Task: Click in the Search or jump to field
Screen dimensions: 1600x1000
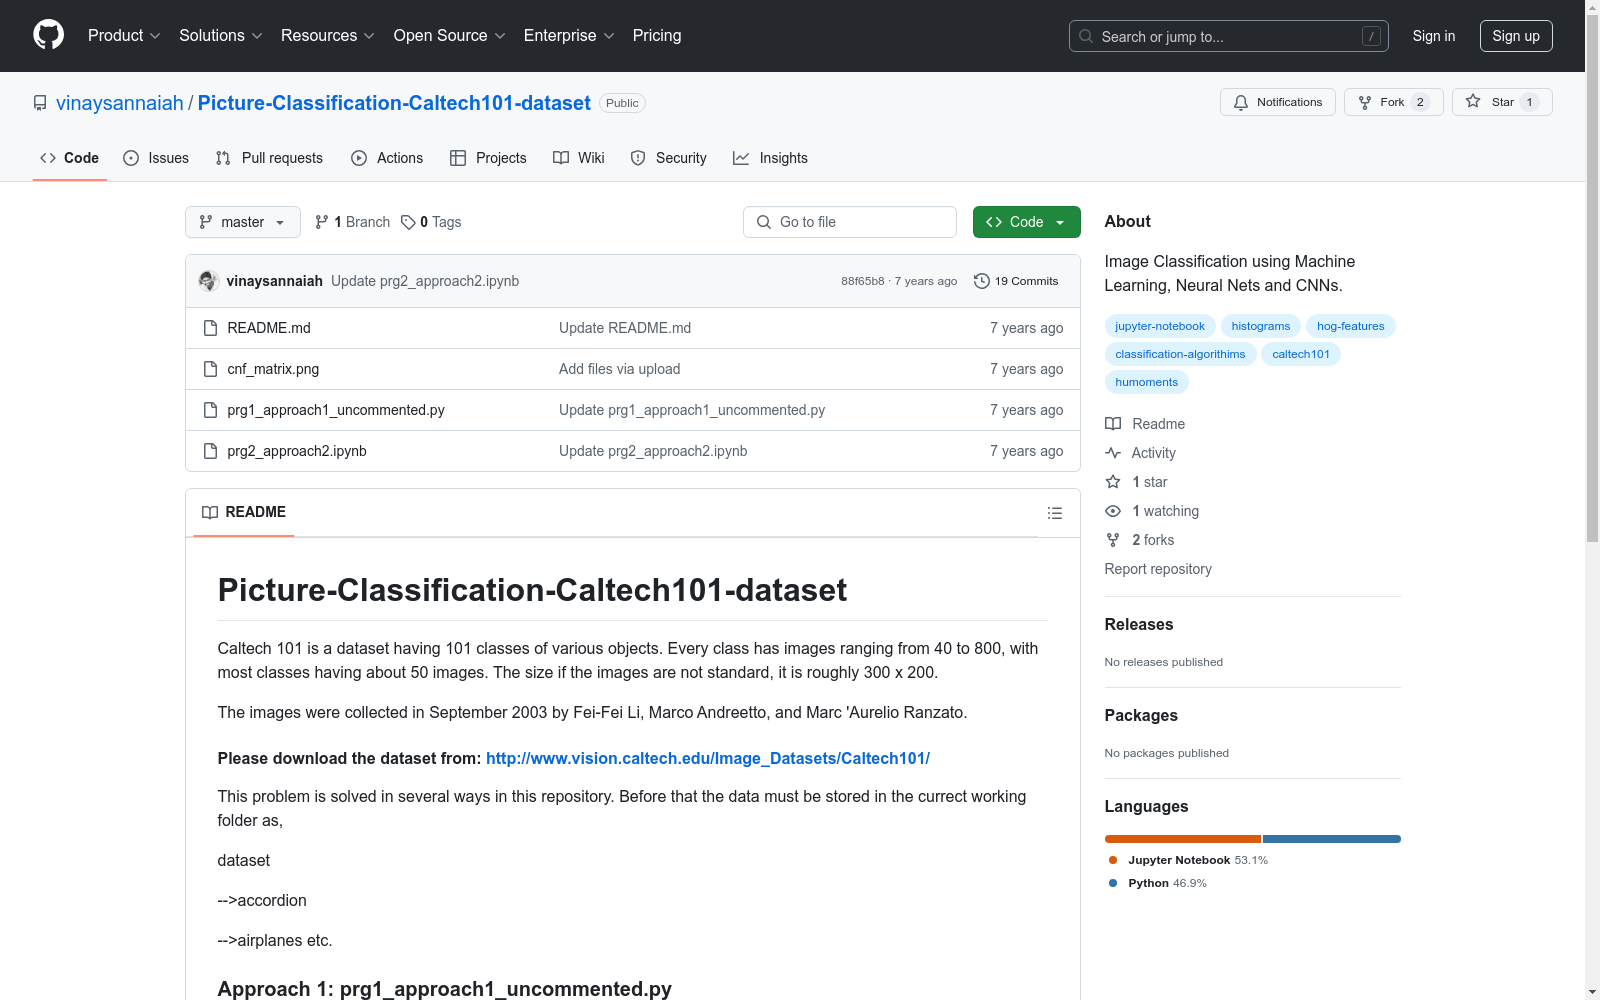Action: click(1229, 36)
